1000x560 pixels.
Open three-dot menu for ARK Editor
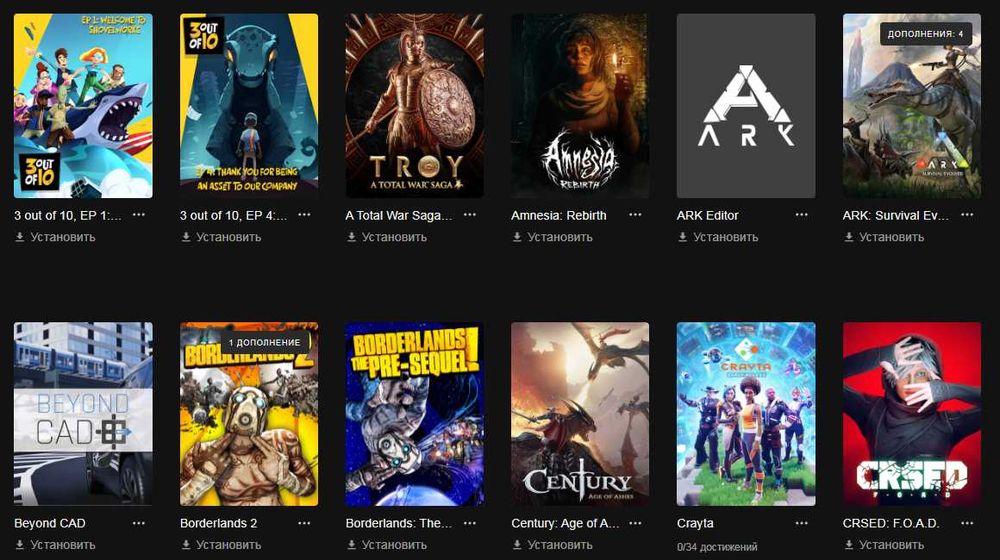[x=801, y=215]
